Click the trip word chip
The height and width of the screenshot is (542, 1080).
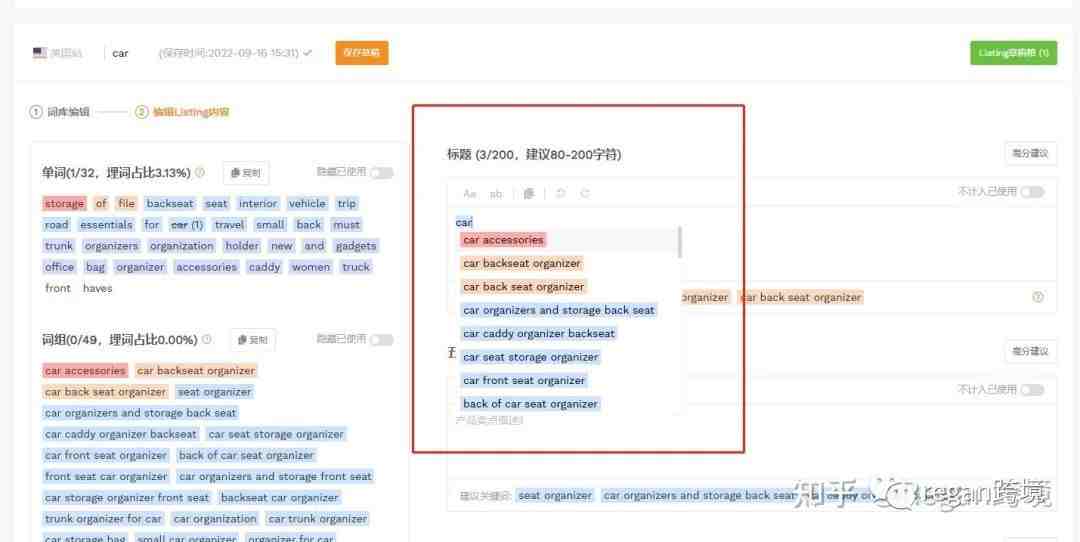pos(346,203)
